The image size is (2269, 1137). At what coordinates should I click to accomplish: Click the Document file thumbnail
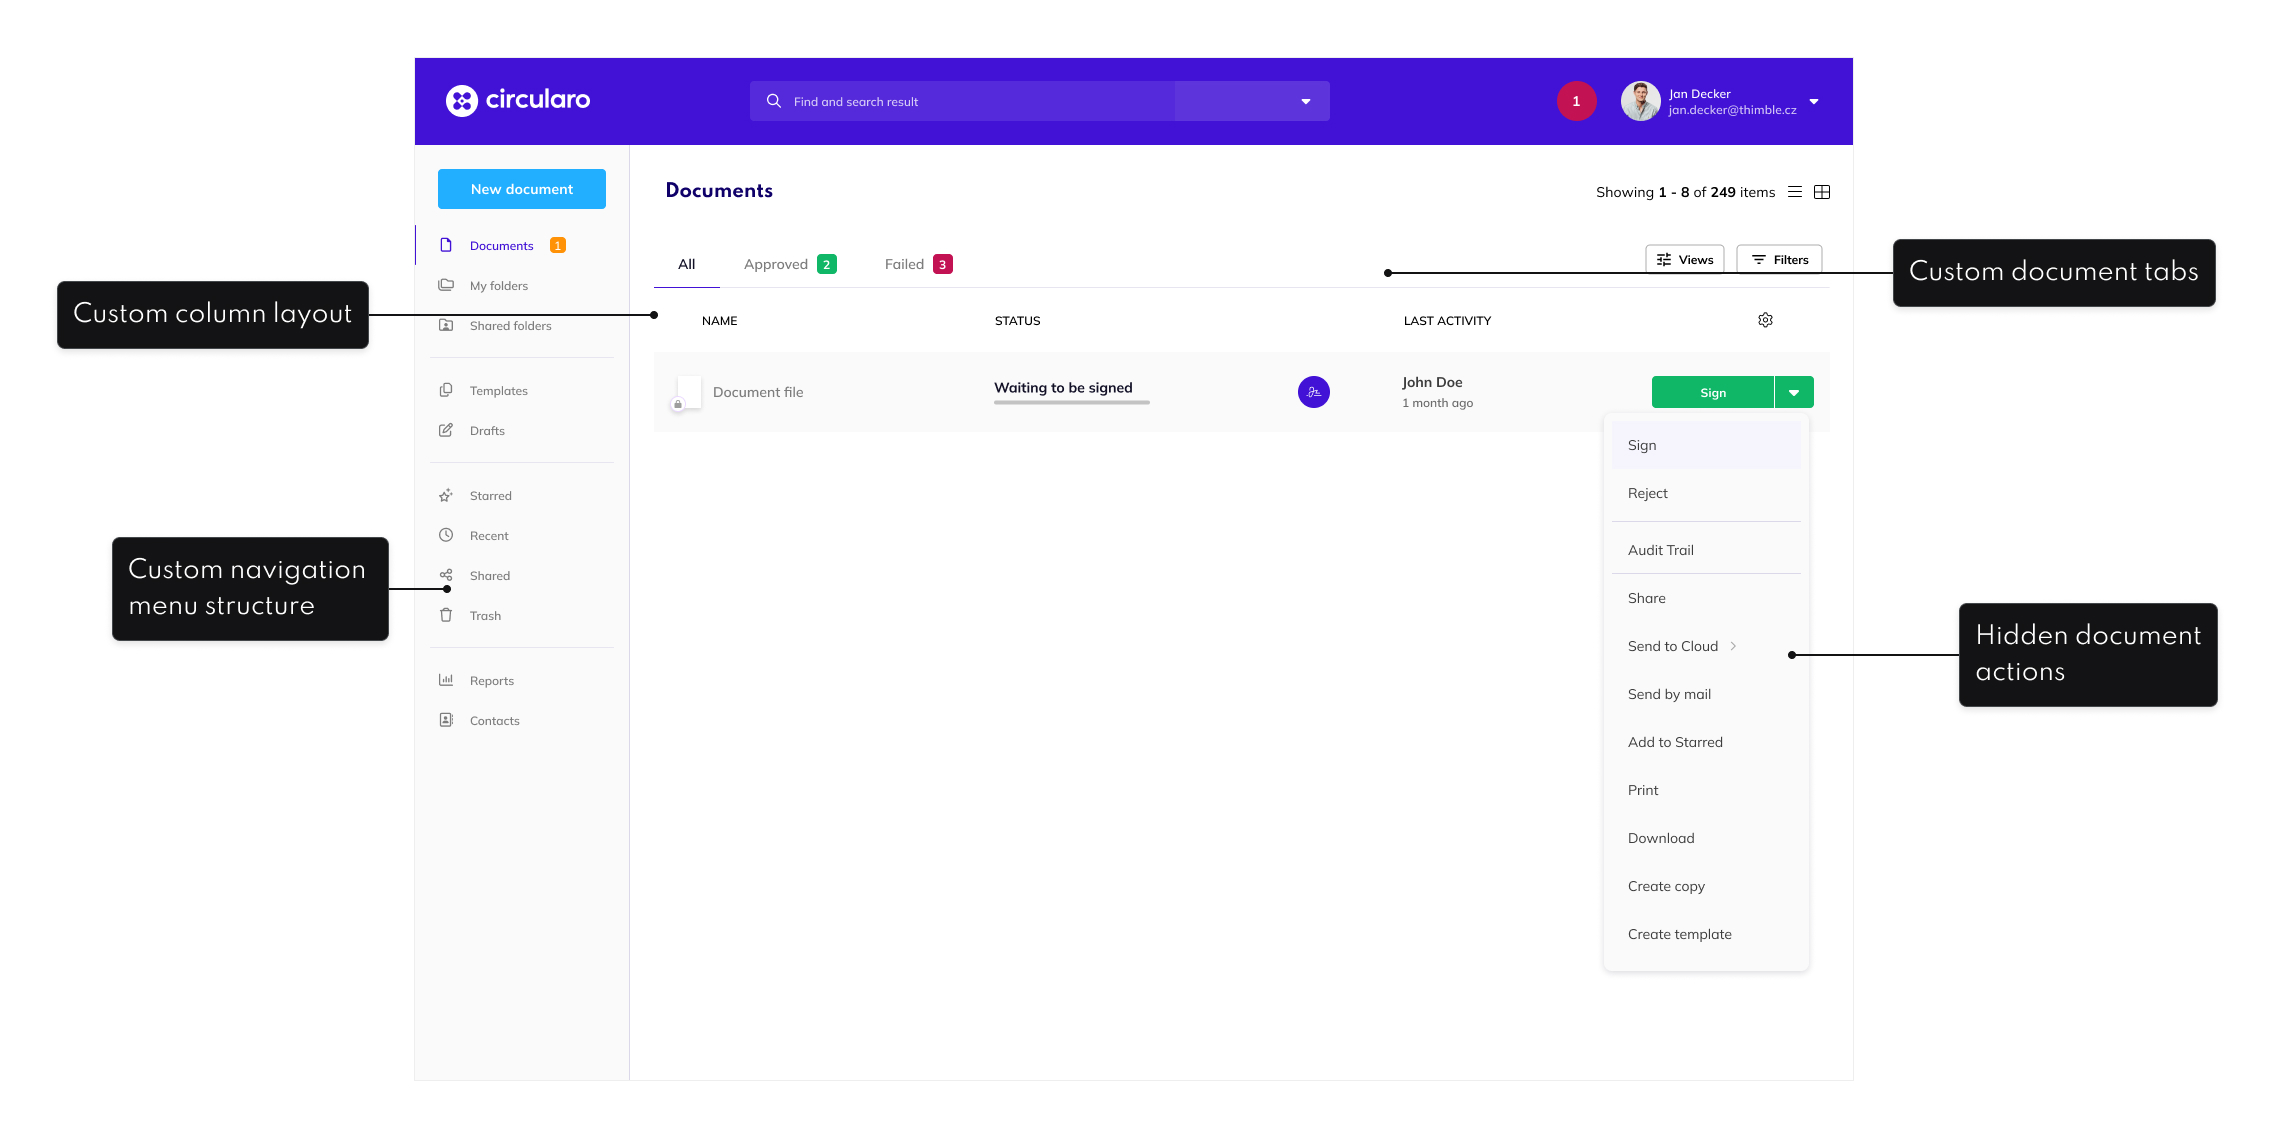click(688, 391)
